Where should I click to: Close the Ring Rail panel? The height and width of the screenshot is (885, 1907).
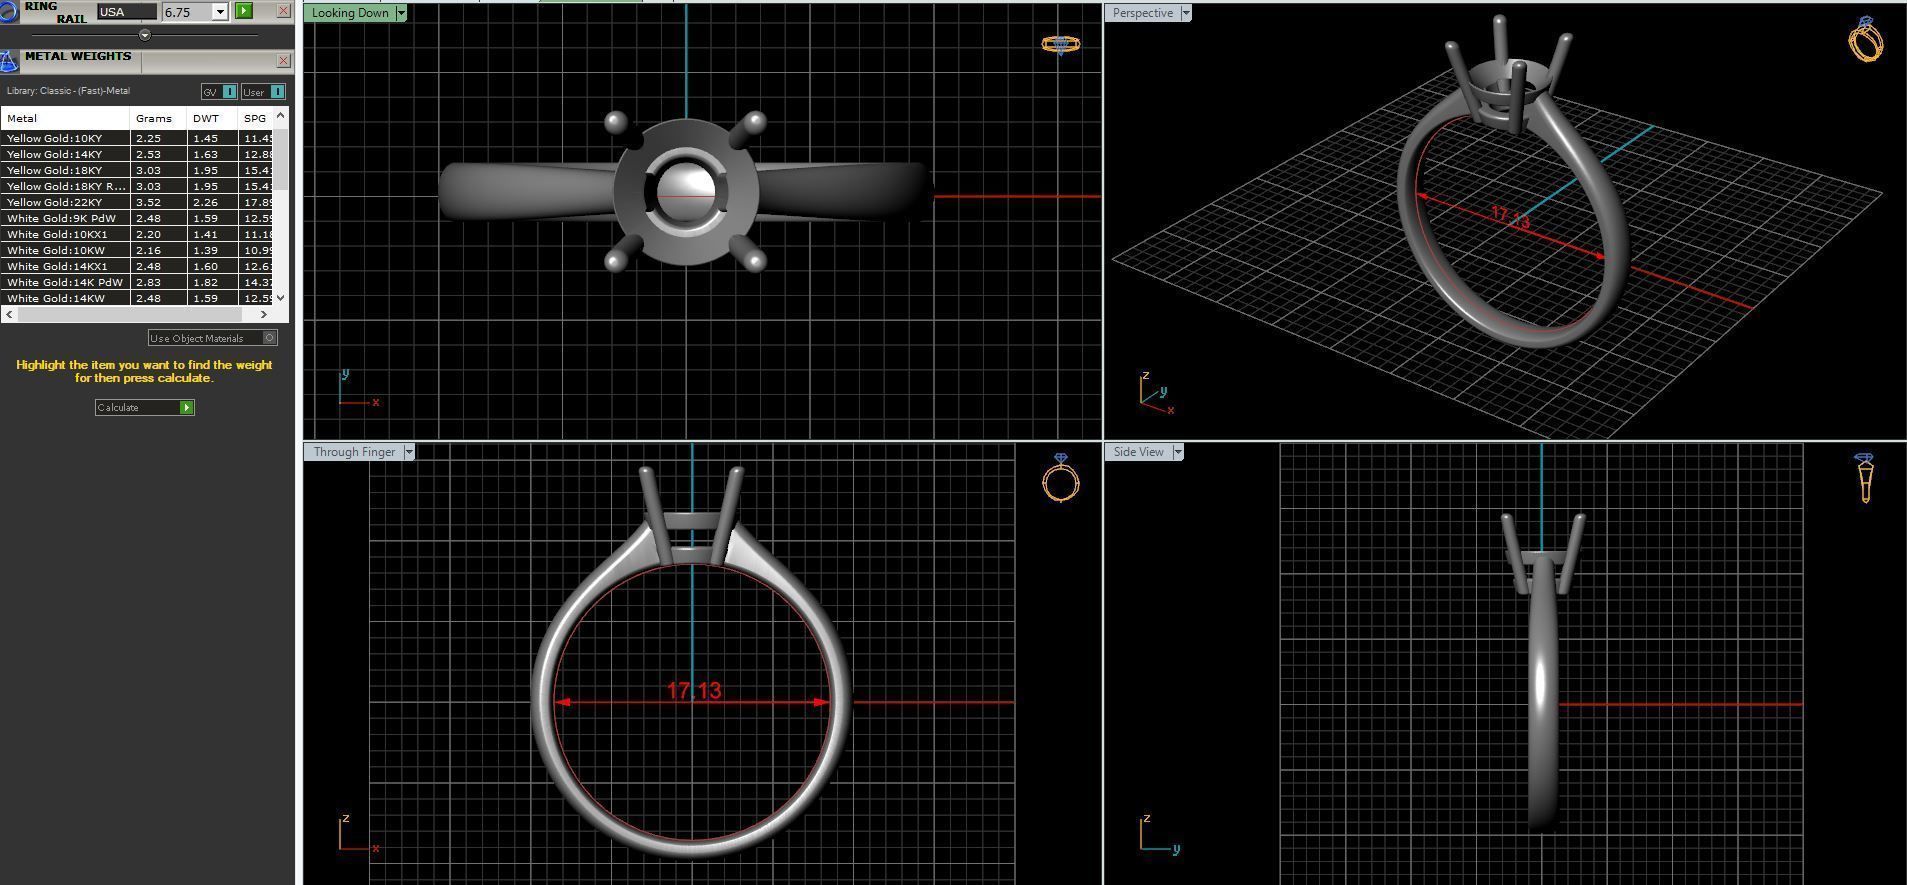coord(283,11)
